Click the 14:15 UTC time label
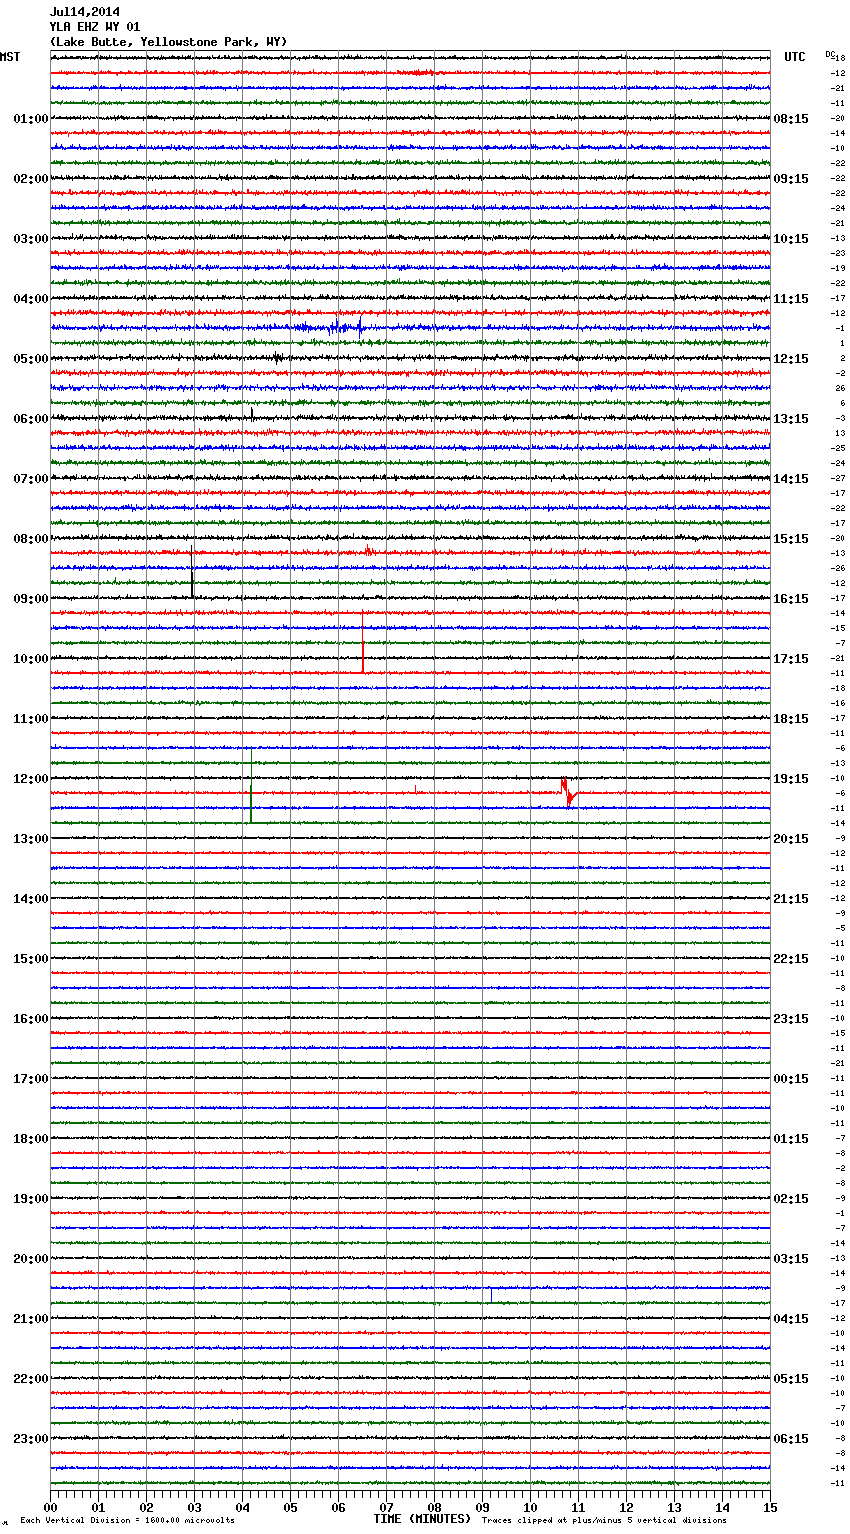Screen dimensions: 850x1534 pos(791,479)
